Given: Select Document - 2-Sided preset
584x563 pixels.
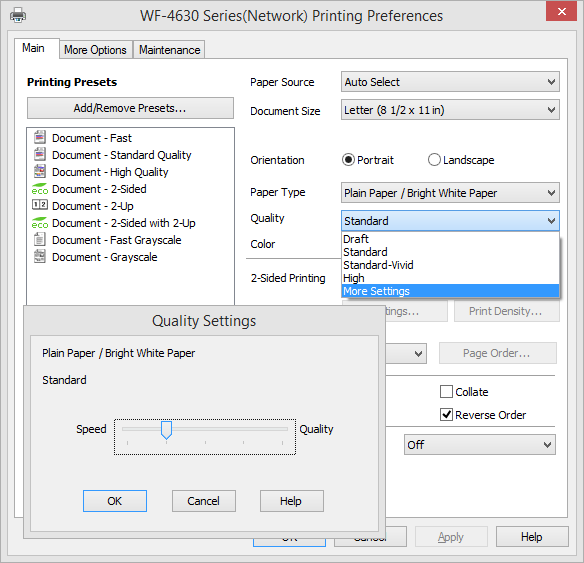Looking at the screenshot, I should [x=99, y=189].
